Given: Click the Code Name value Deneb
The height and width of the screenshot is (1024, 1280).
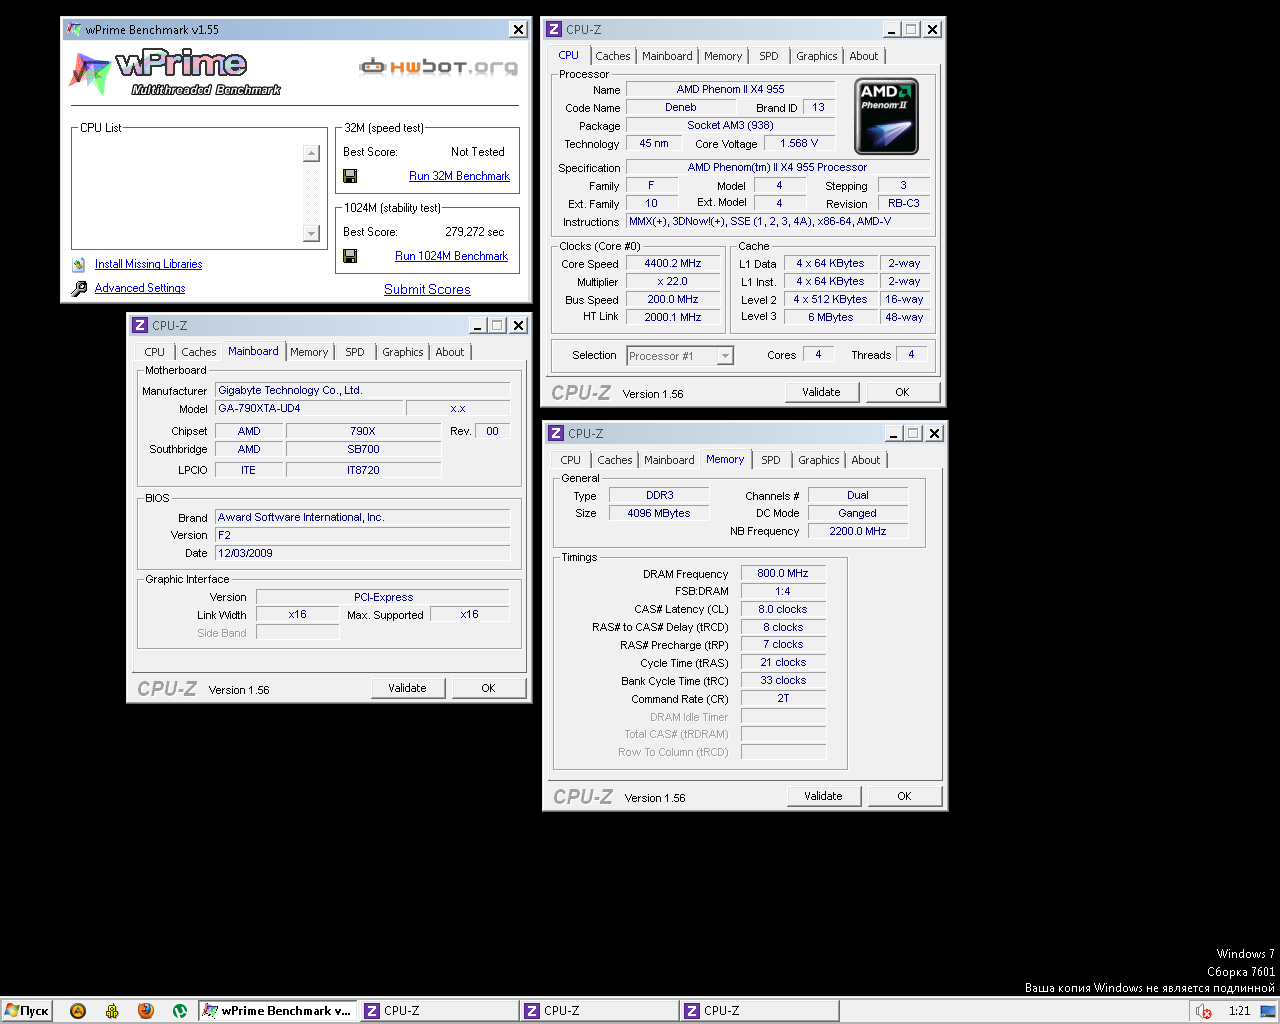Looking at the screenshot, I should 681,108.
